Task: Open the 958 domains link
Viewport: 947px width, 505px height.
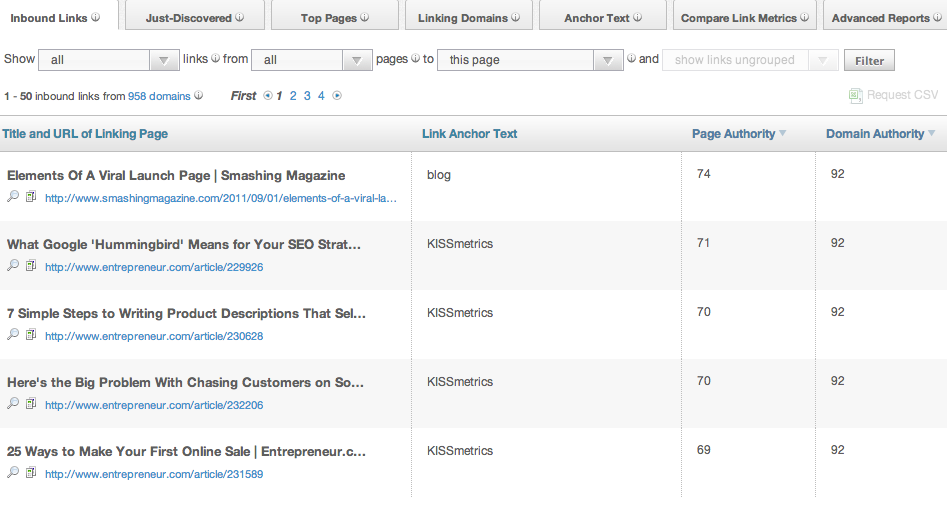Action: click(x=159, y=96)
